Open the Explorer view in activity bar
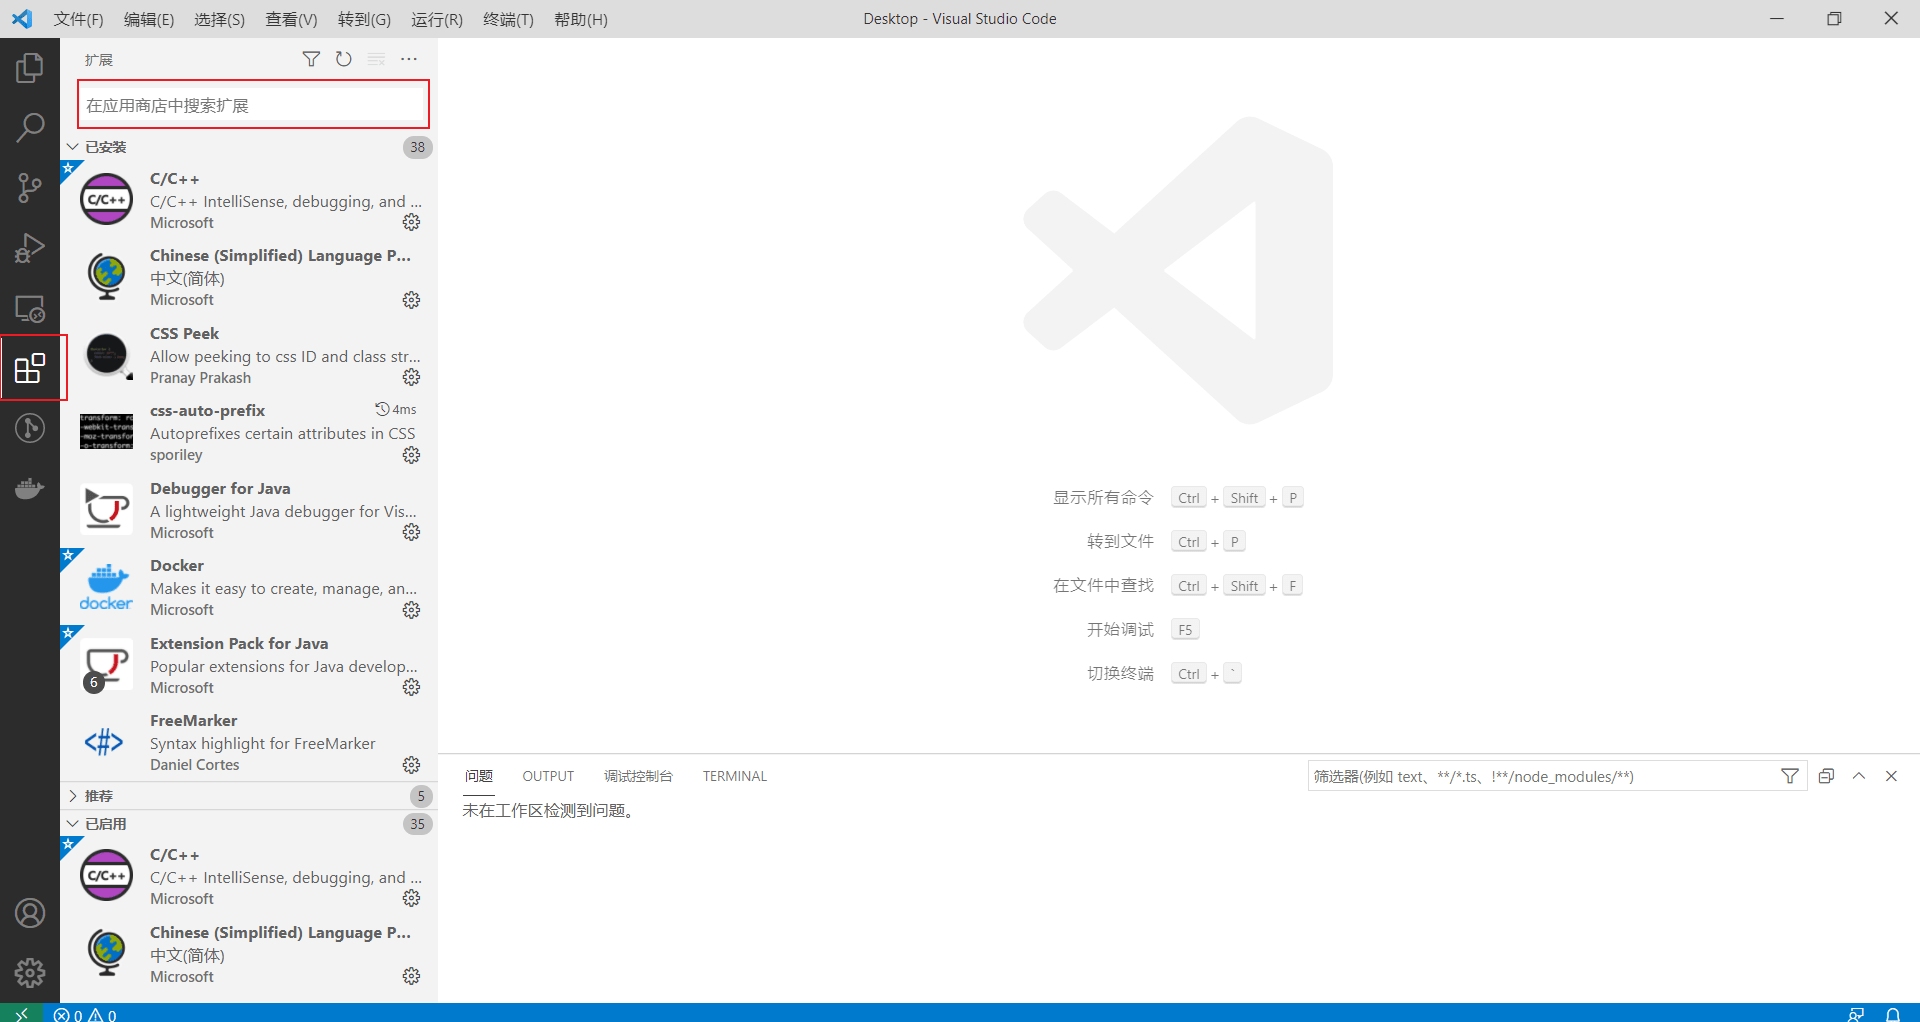This screenshot has width=1920, height=1022. pyautogui.click(x=30, y=68)
